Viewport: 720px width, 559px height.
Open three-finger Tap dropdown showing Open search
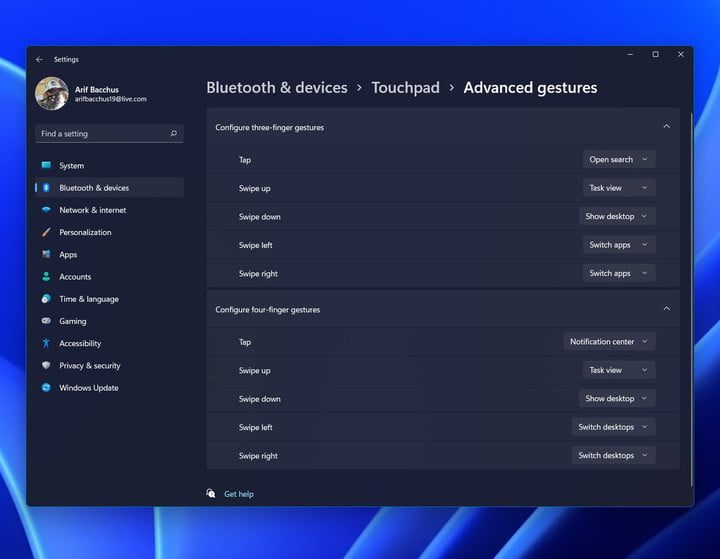(x=619, y=159)
